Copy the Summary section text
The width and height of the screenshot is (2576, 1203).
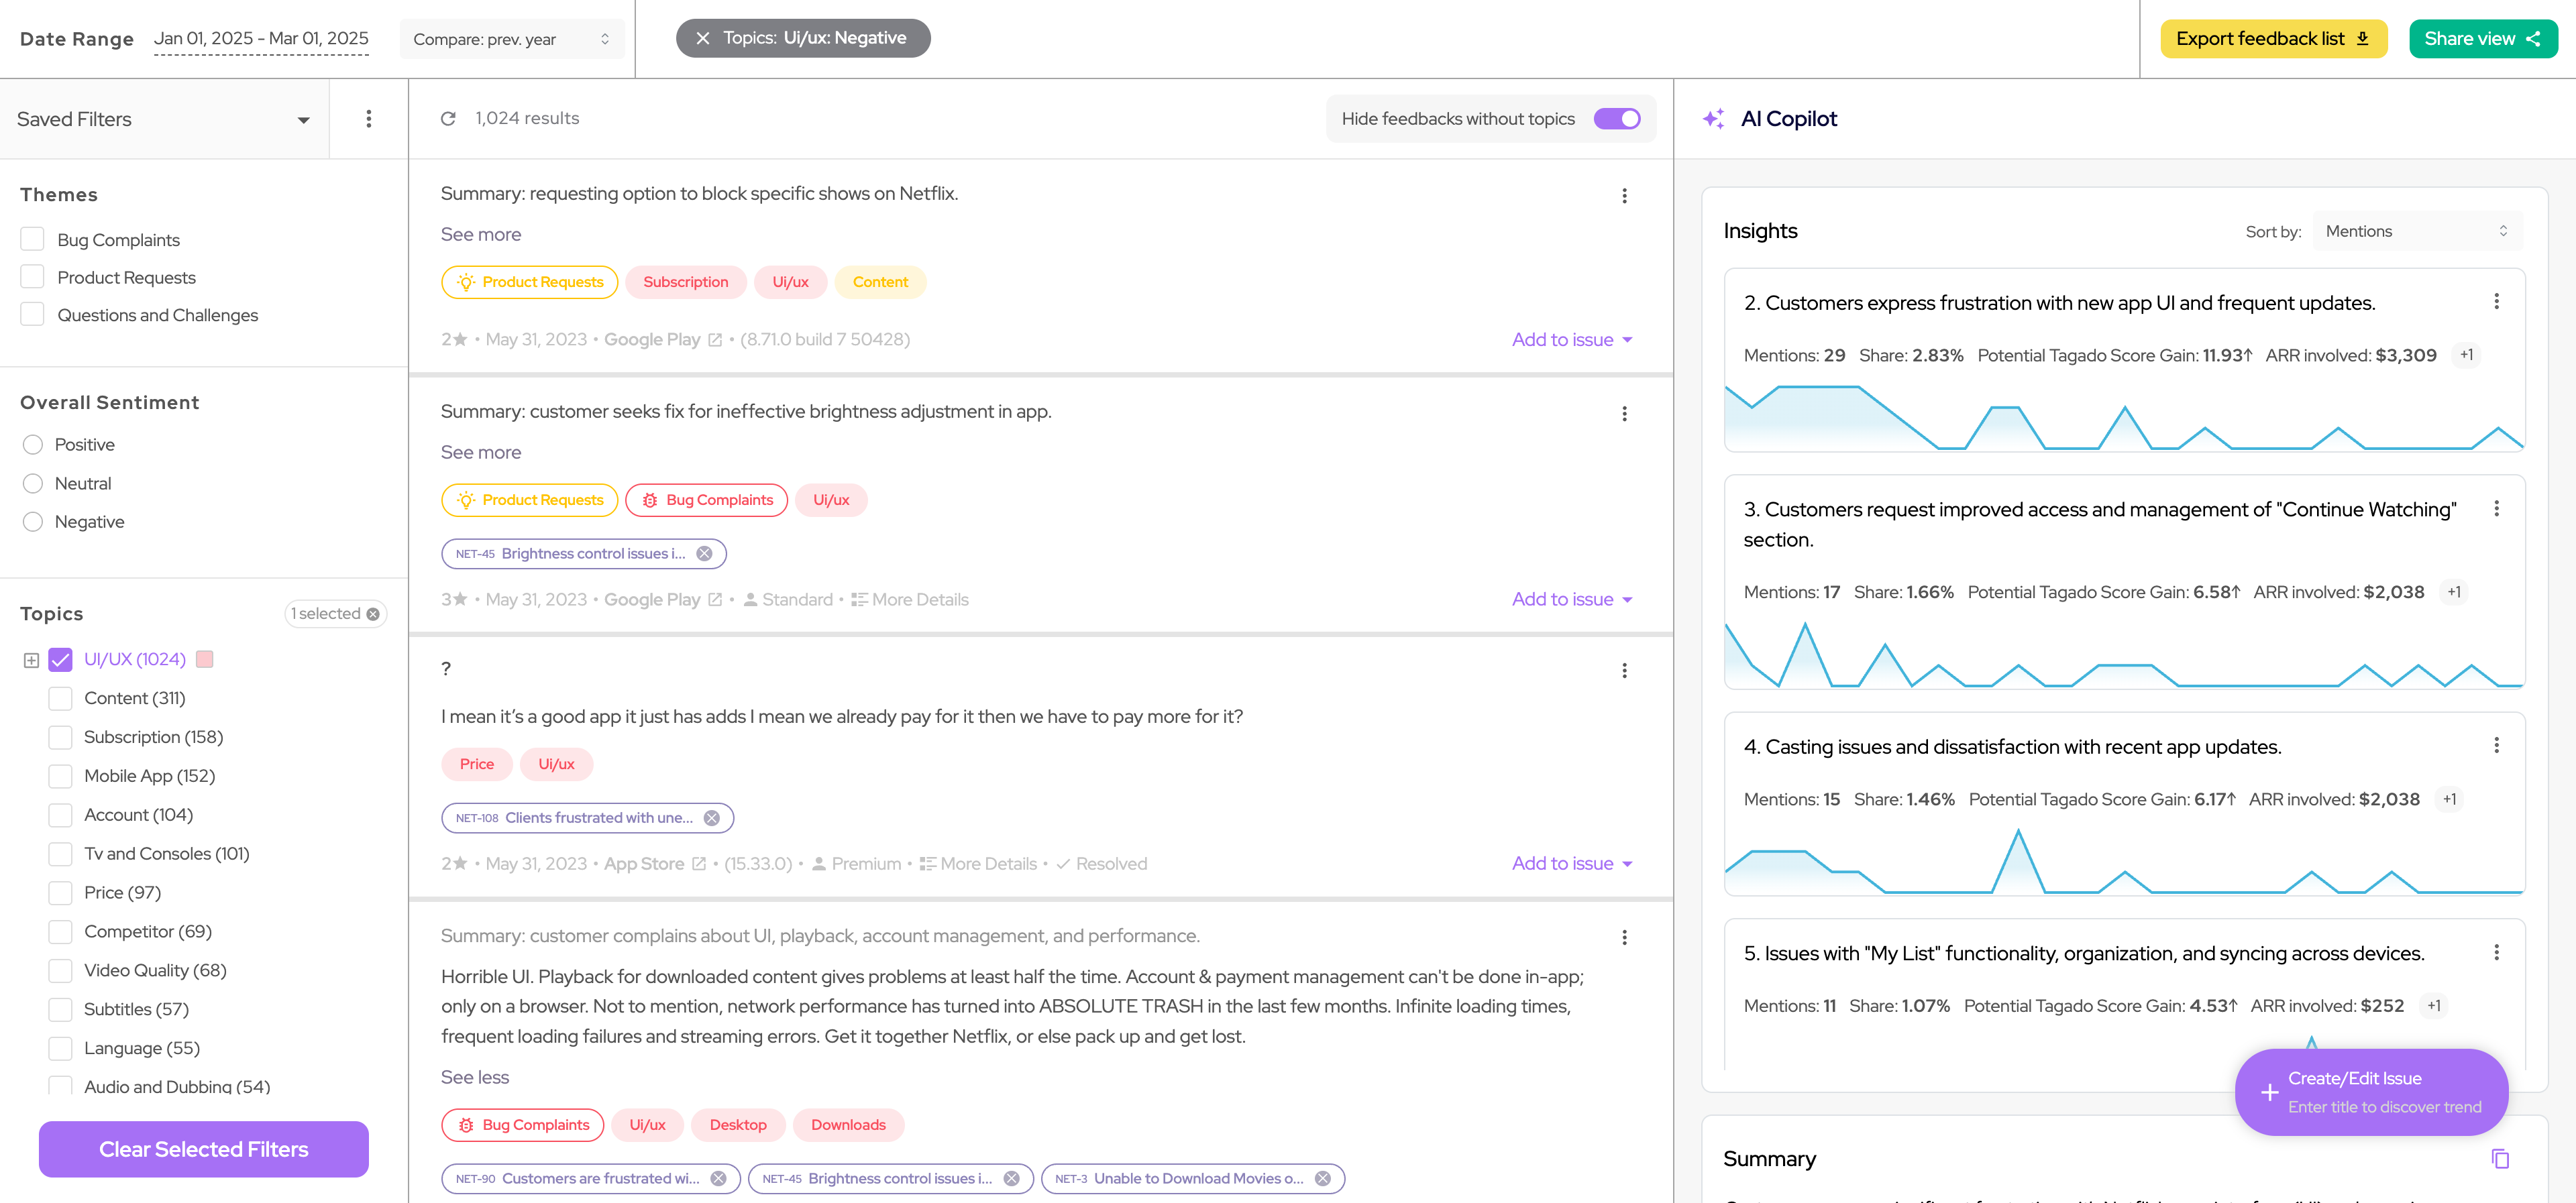(x=2500, y=1159)
